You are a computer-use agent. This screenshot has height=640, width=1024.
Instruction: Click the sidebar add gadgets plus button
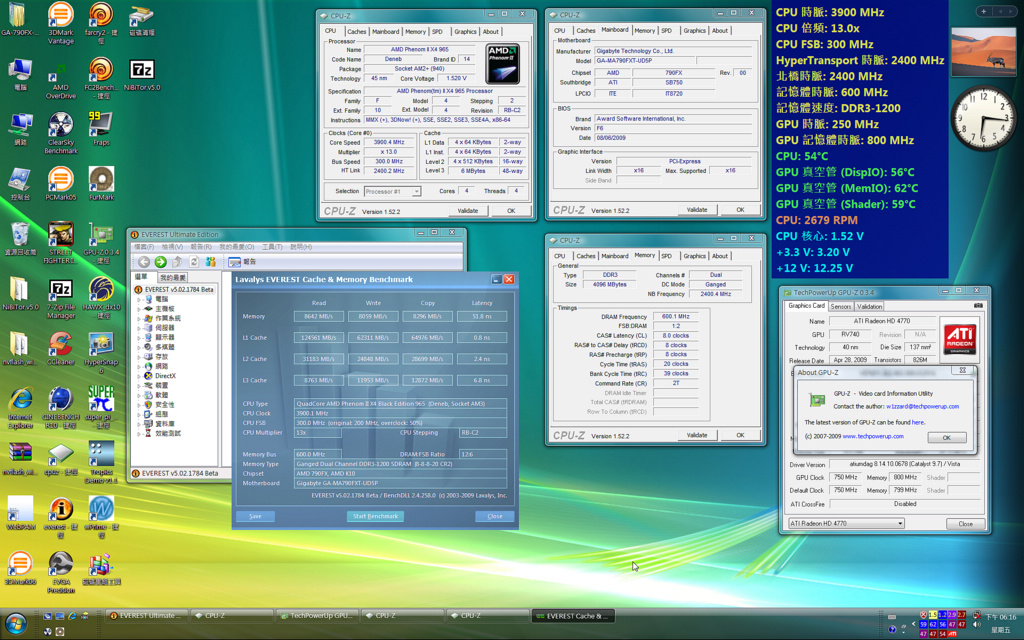tap(984, 11)
